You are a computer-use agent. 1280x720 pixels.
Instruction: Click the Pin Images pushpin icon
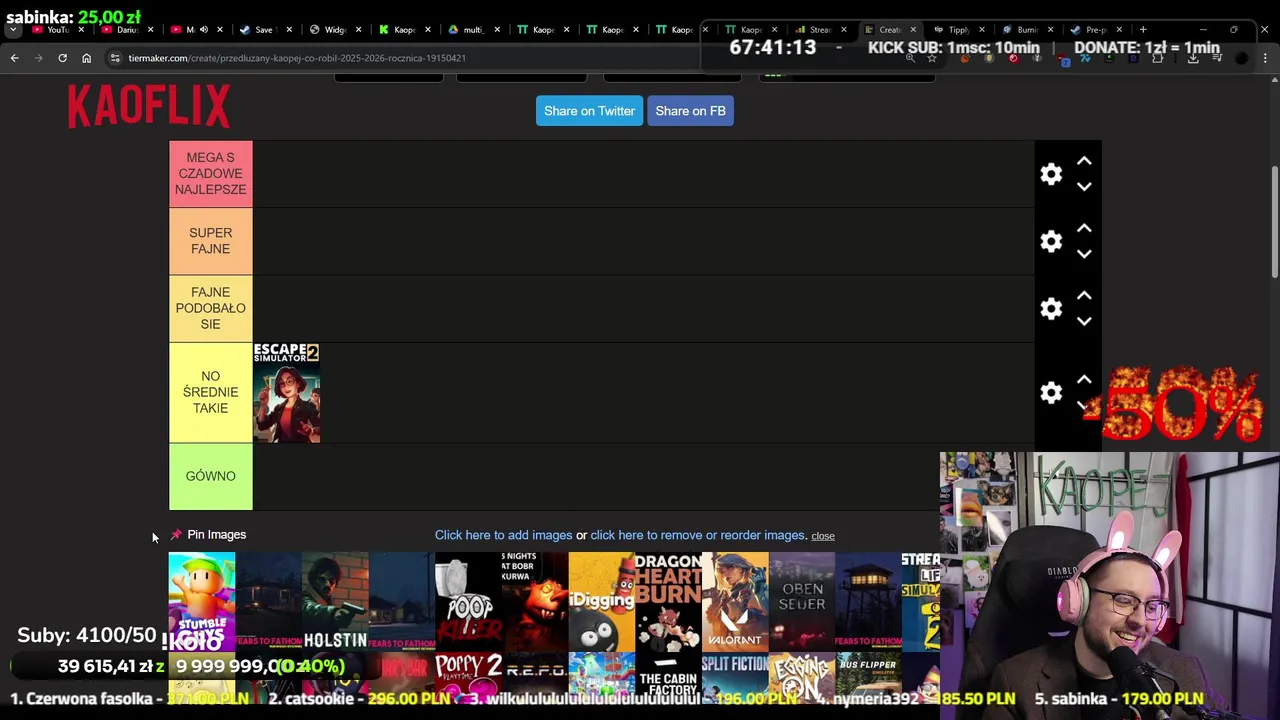176,534
